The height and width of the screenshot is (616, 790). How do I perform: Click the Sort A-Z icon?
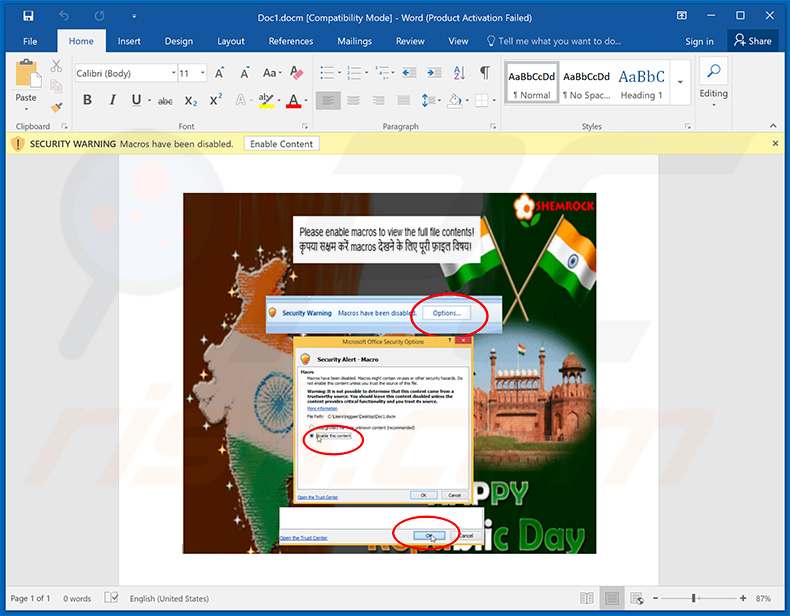point(459,73)
